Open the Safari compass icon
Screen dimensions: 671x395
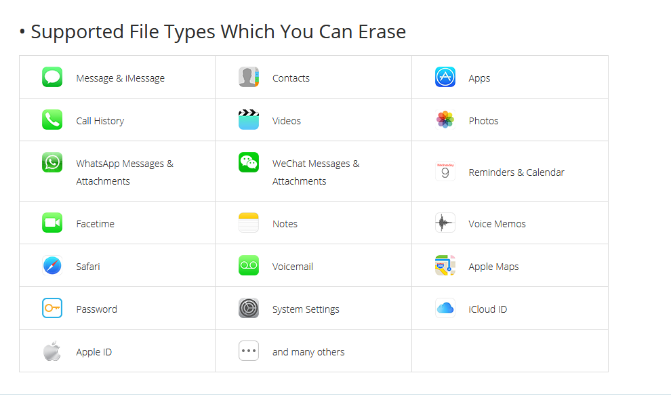(52, 265)
